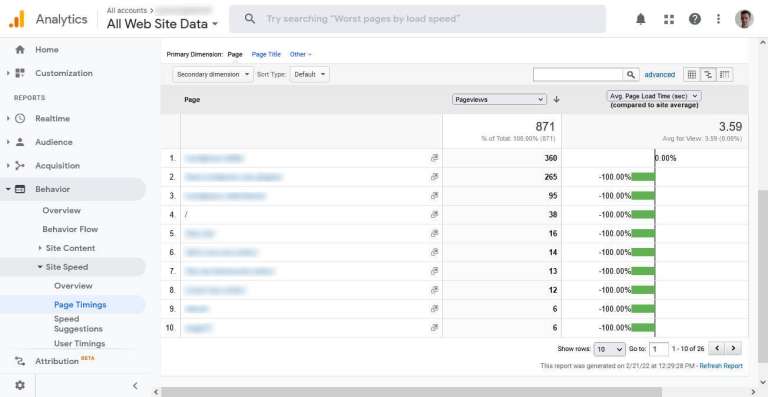Click the Refresh Report link
Viewport: 768px width, 397px height.
pyautogui.click(x=721, y=366)
